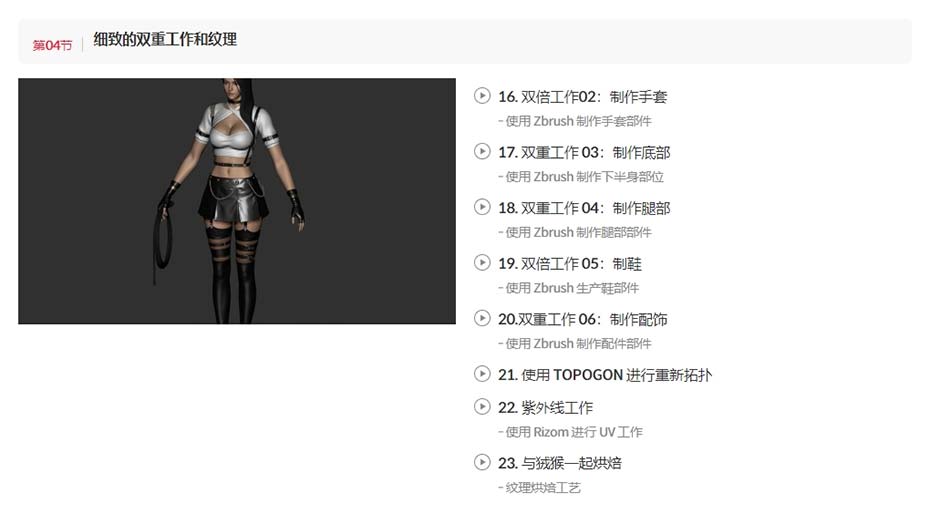Click play icon beside lesson 16
The width and height of the screenshot is (930, 510).
click(x=482, y=95)
